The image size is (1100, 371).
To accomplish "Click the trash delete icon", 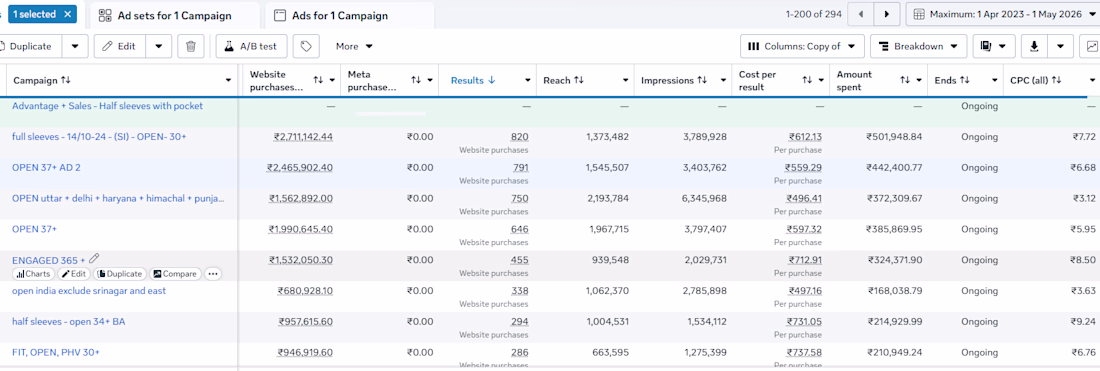I will coord(191,46).
